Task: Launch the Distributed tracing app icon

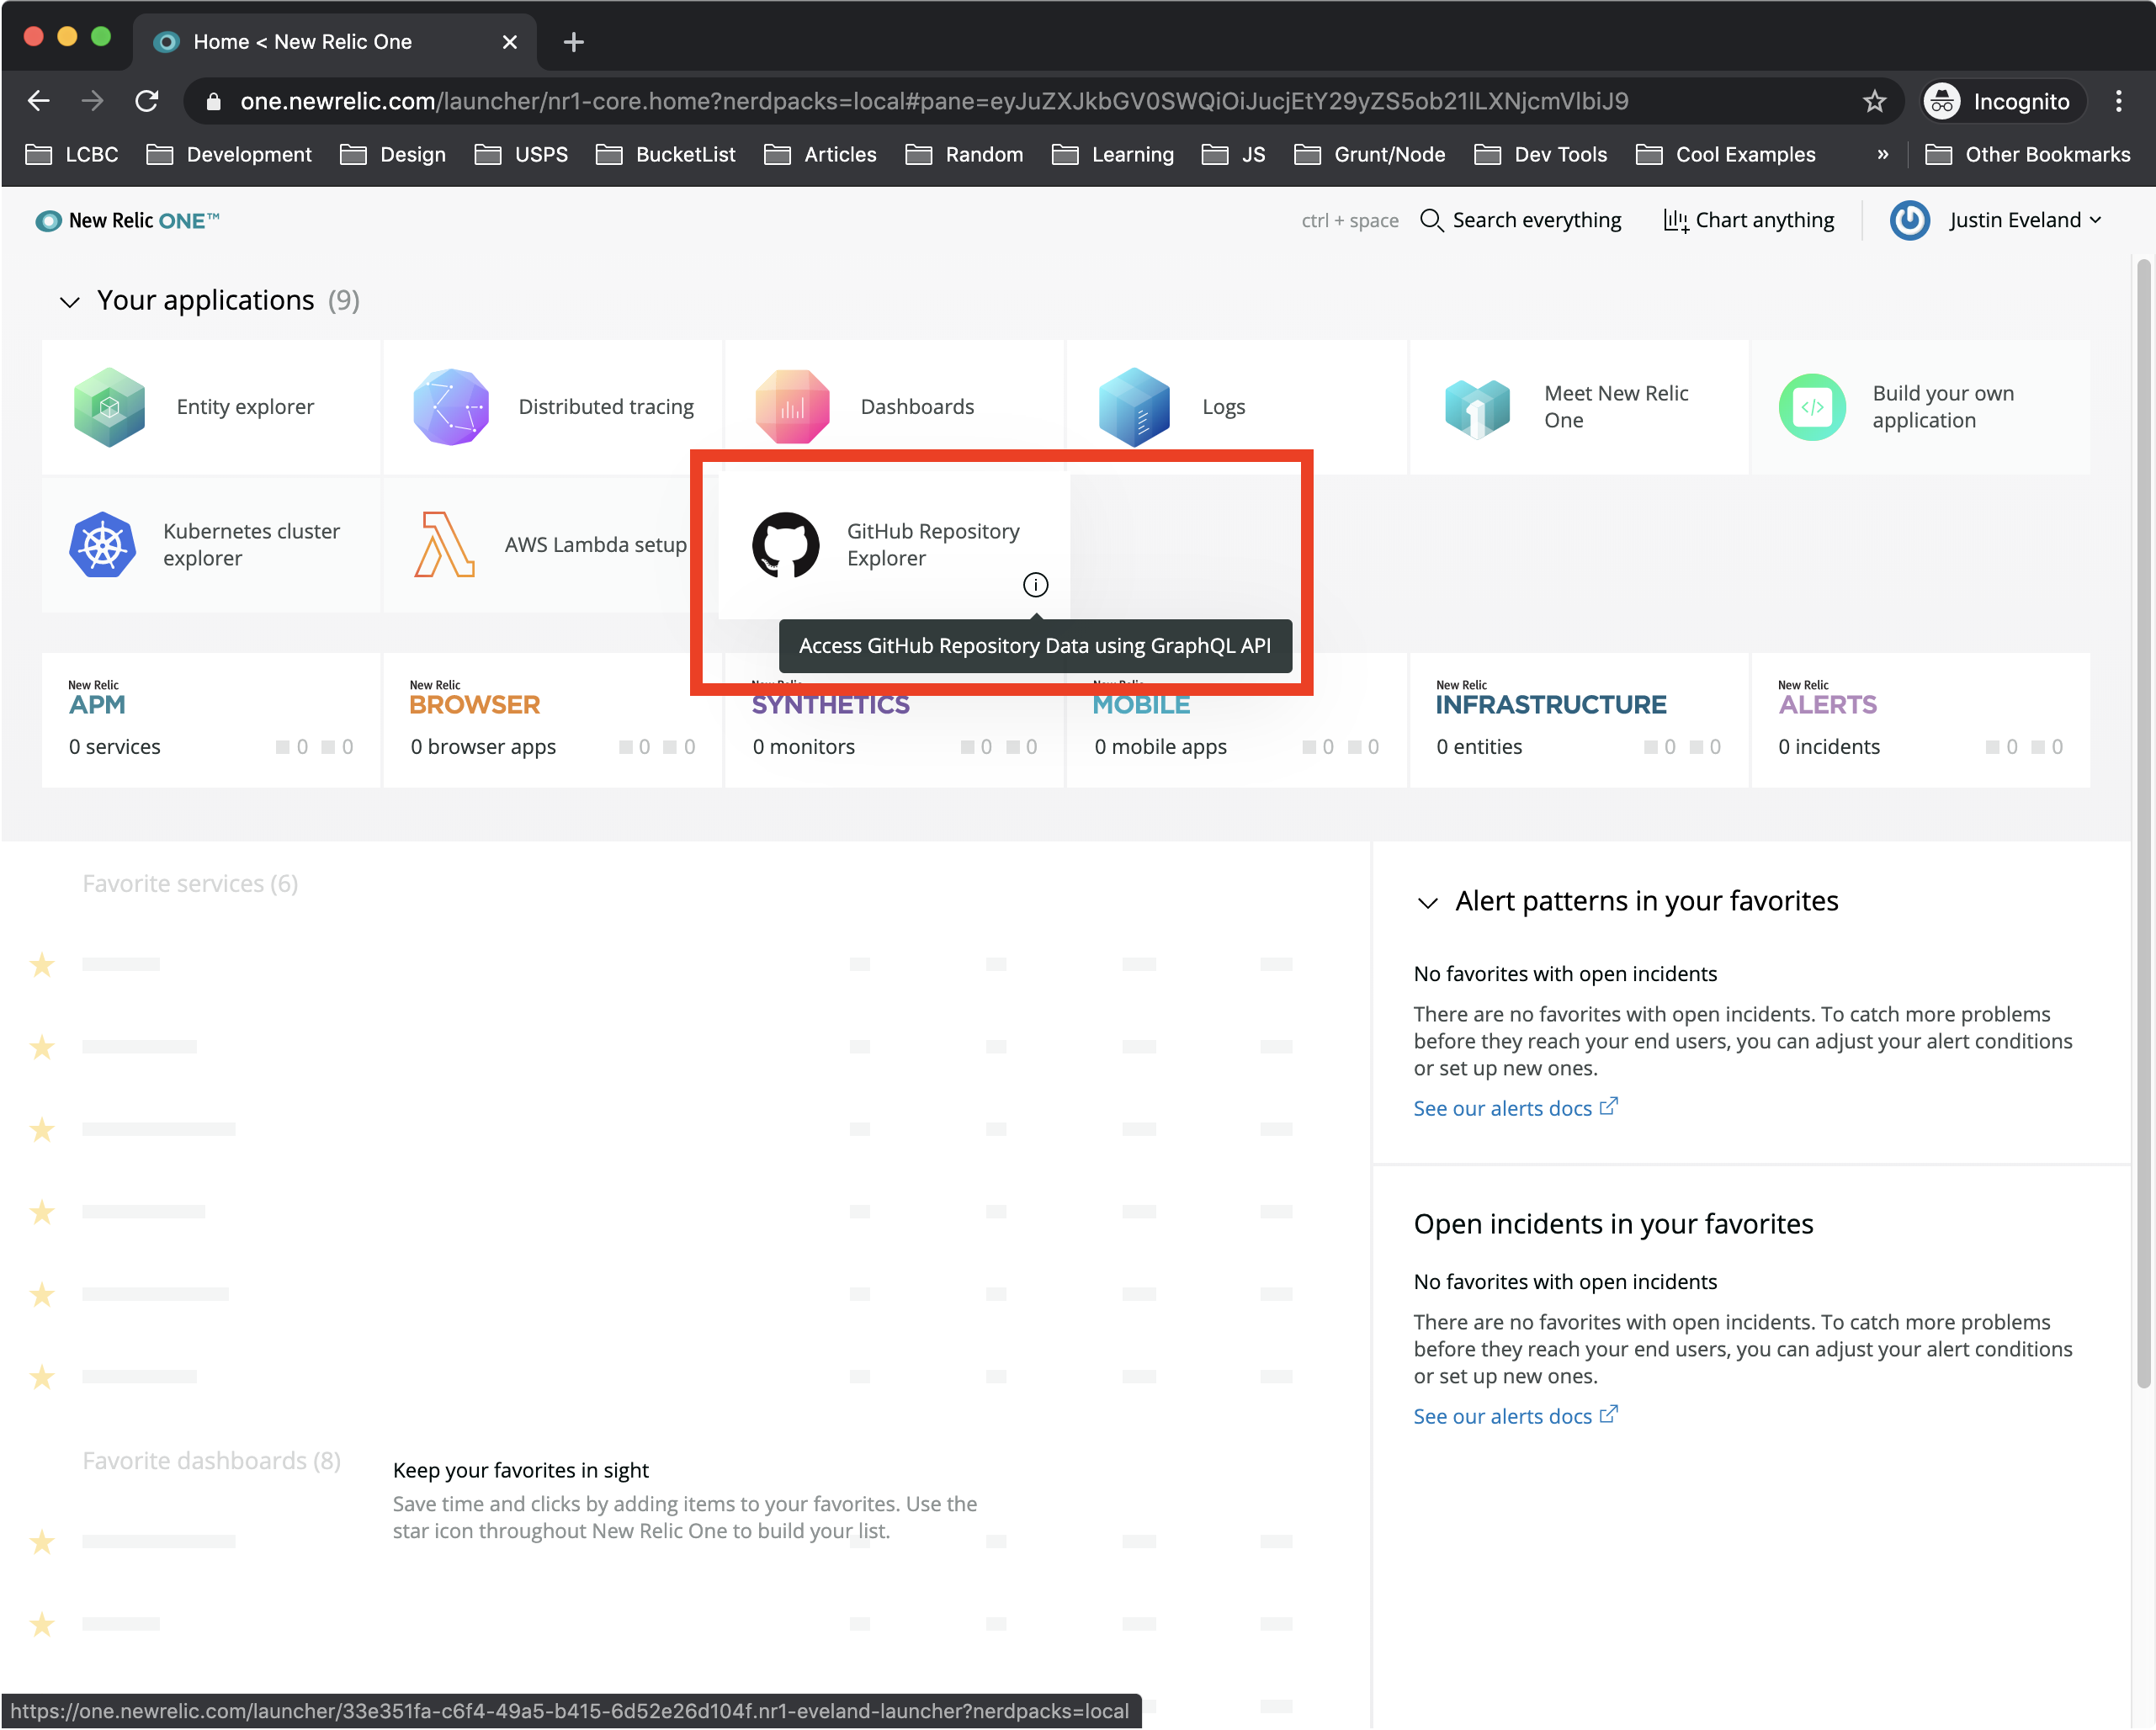Action: pyautogui.click(x=451, y=407)
